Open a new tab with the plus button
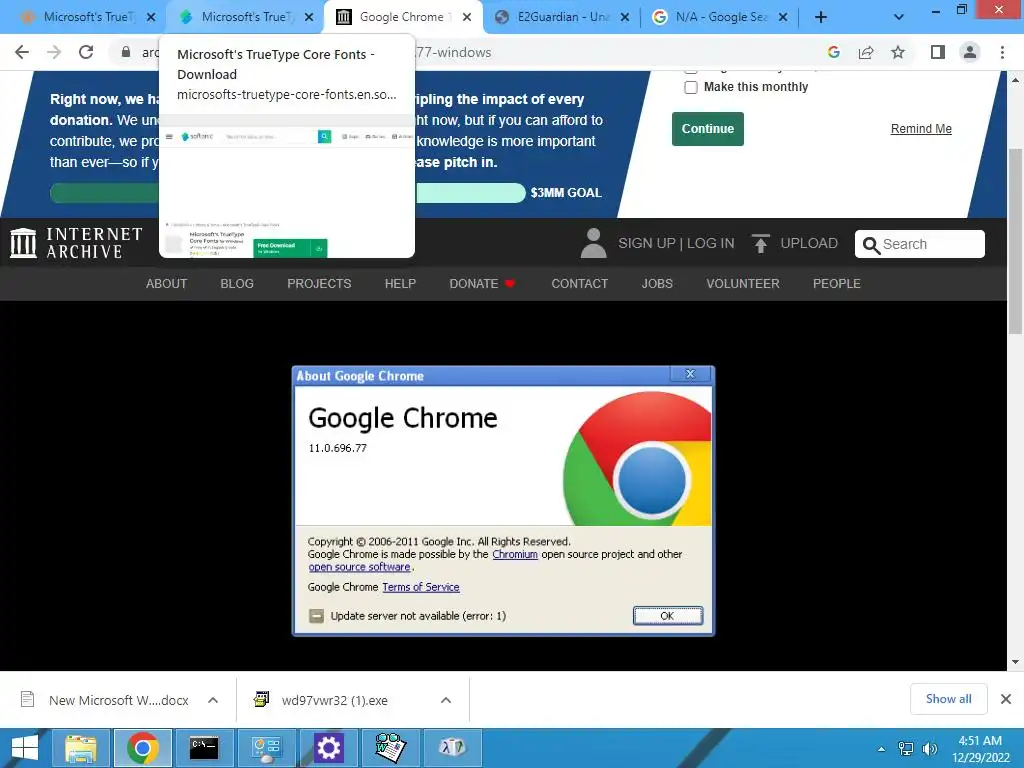This screenshot has width=1024, height=768. [x=821, y=18]
